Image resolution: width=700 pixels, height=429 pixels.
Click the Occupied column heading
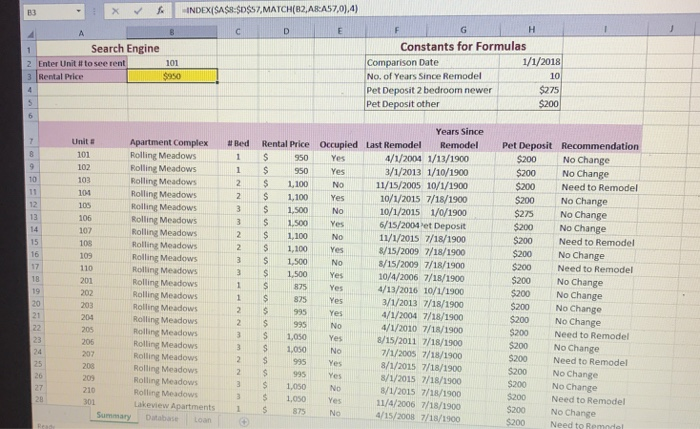pos(338,145)
